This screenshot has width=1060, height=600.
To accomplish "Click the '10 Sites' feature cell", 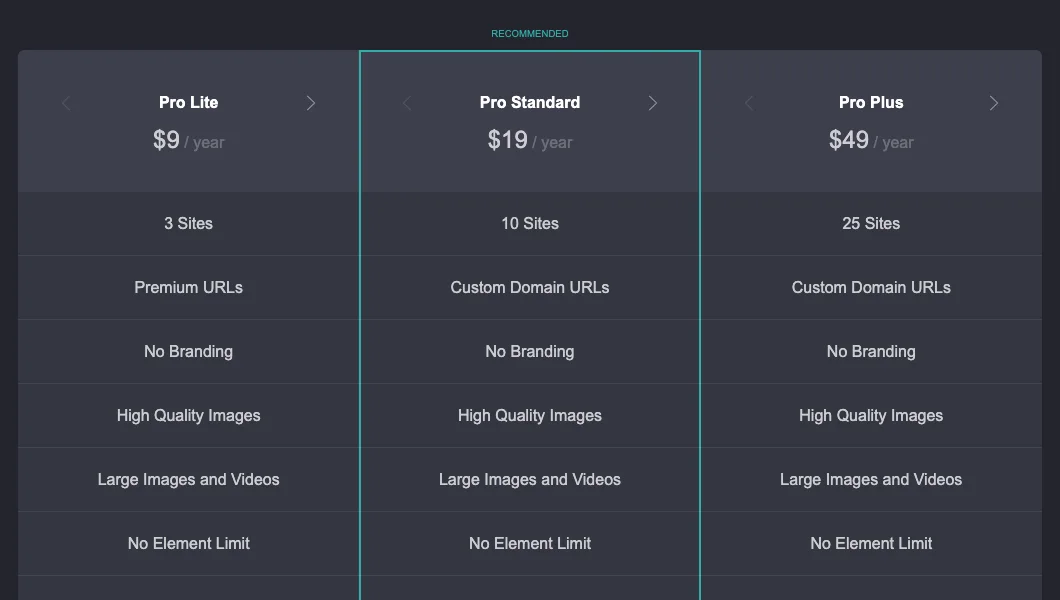I will coord(530,224).
